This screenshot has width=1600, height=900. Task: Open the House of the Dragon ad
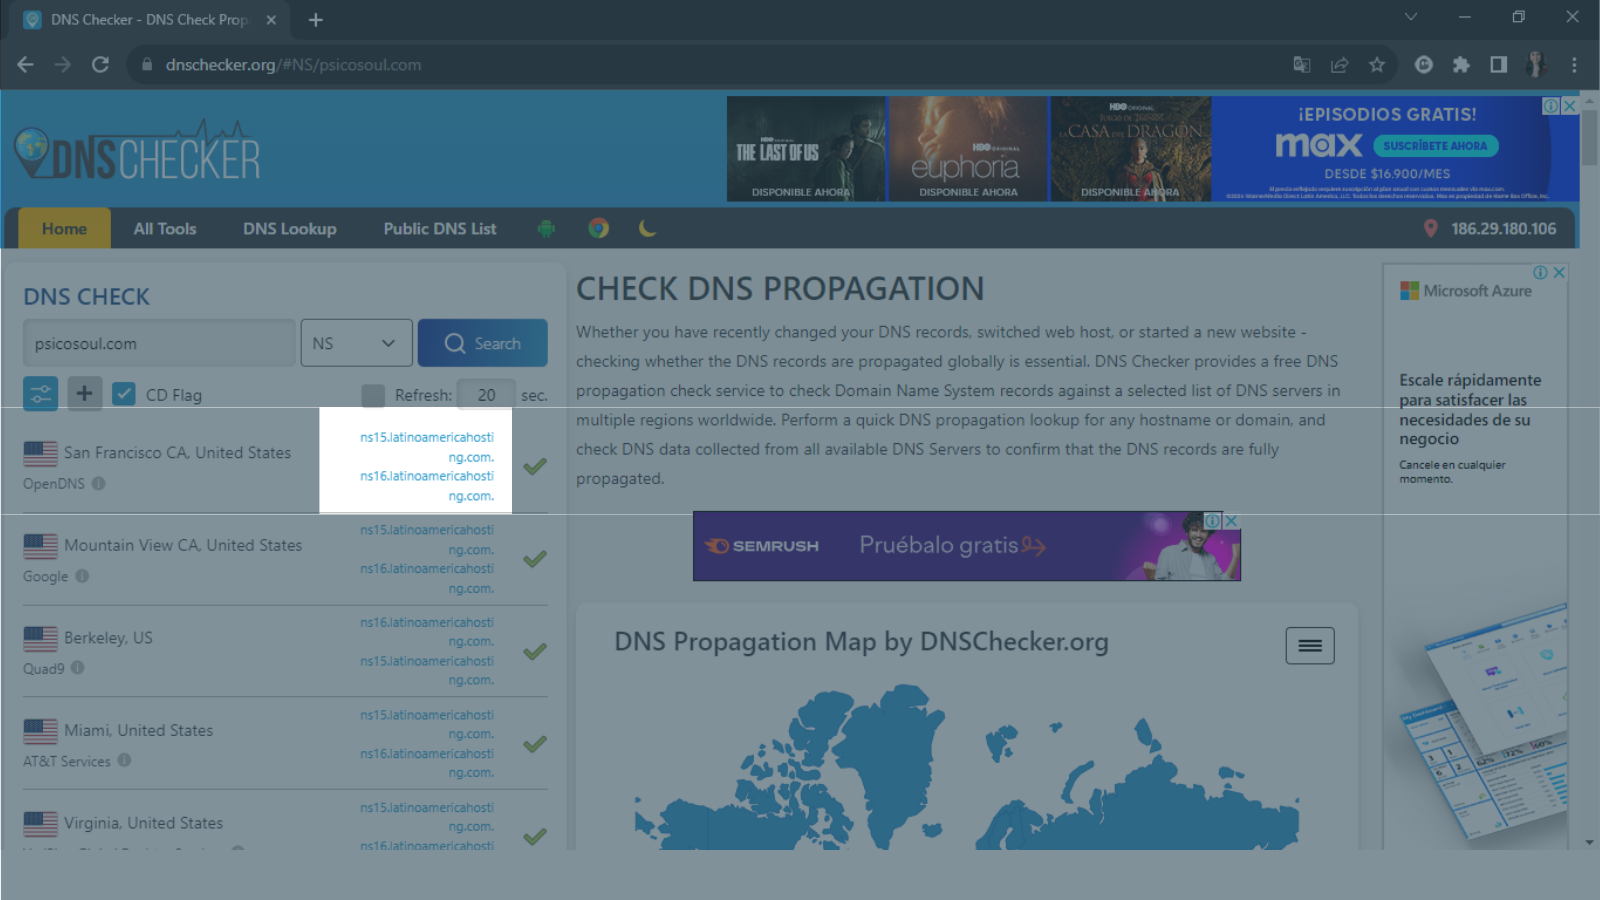click(1131, 149)
